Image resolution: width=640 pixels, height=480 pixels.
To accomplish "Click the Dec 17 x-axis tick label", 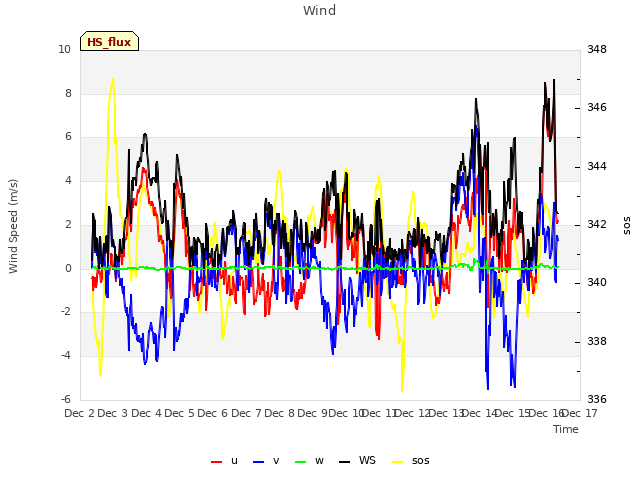I will click(582, 413).
